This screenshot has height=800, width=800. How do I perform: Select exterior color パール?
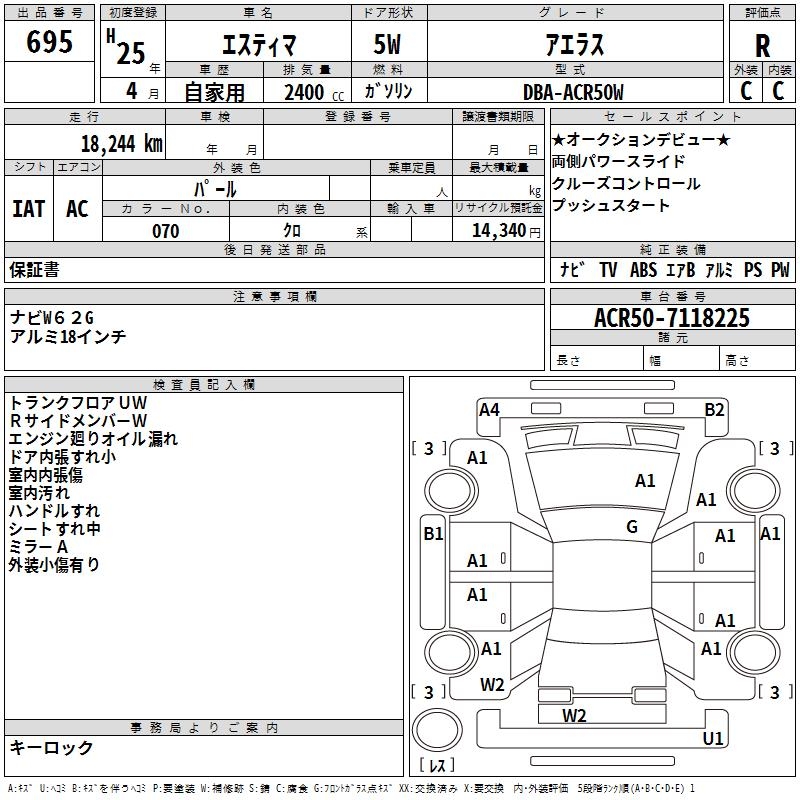(215, 189)
